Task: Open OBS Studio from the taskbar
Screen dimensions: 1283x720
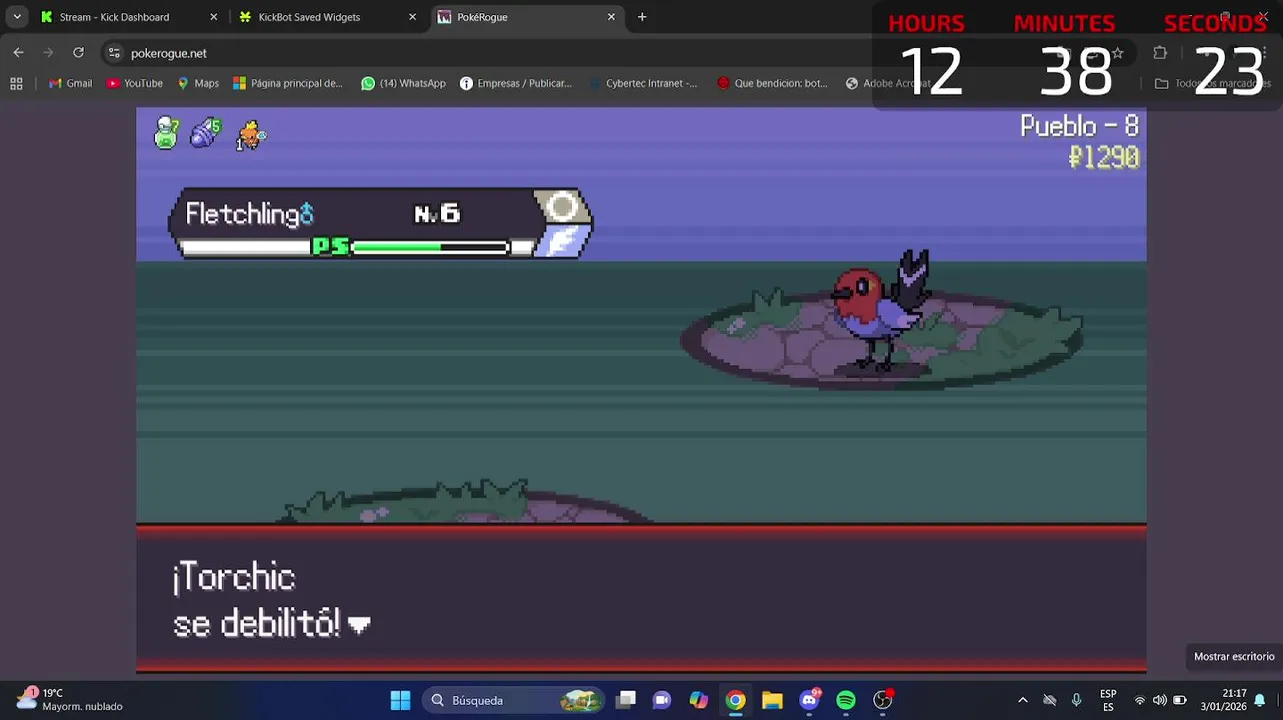Action: tap(883, 700)
